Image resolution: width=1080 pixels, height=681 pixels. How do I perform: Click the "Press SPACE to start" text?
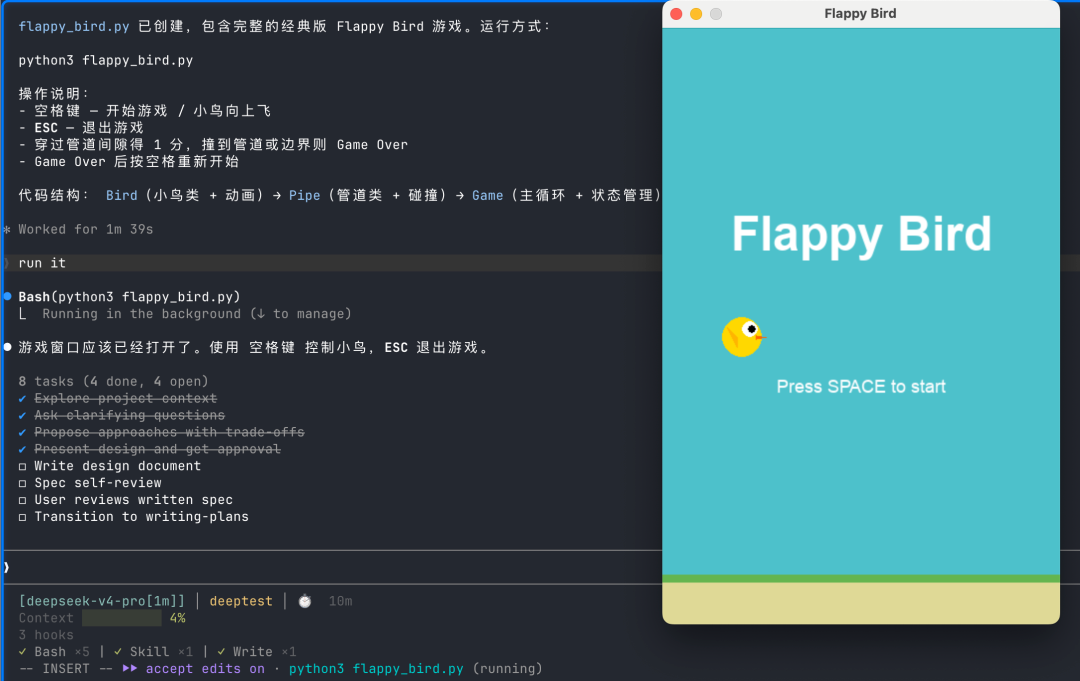tap(861, 386)
